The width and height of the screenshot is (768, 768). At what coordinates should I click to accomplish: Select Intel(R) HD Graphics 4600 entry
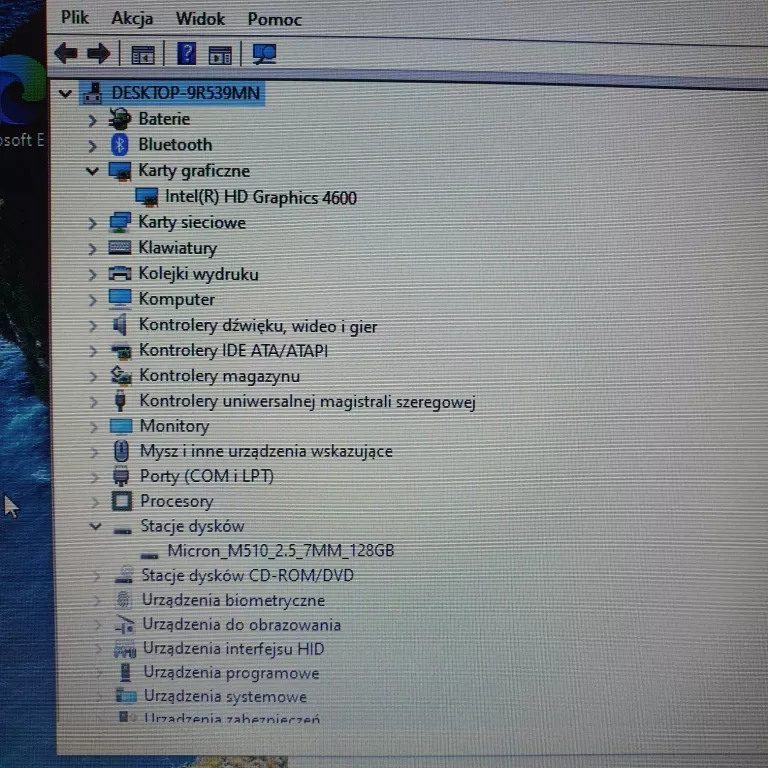pyautogui.click(x=261, y=197)
